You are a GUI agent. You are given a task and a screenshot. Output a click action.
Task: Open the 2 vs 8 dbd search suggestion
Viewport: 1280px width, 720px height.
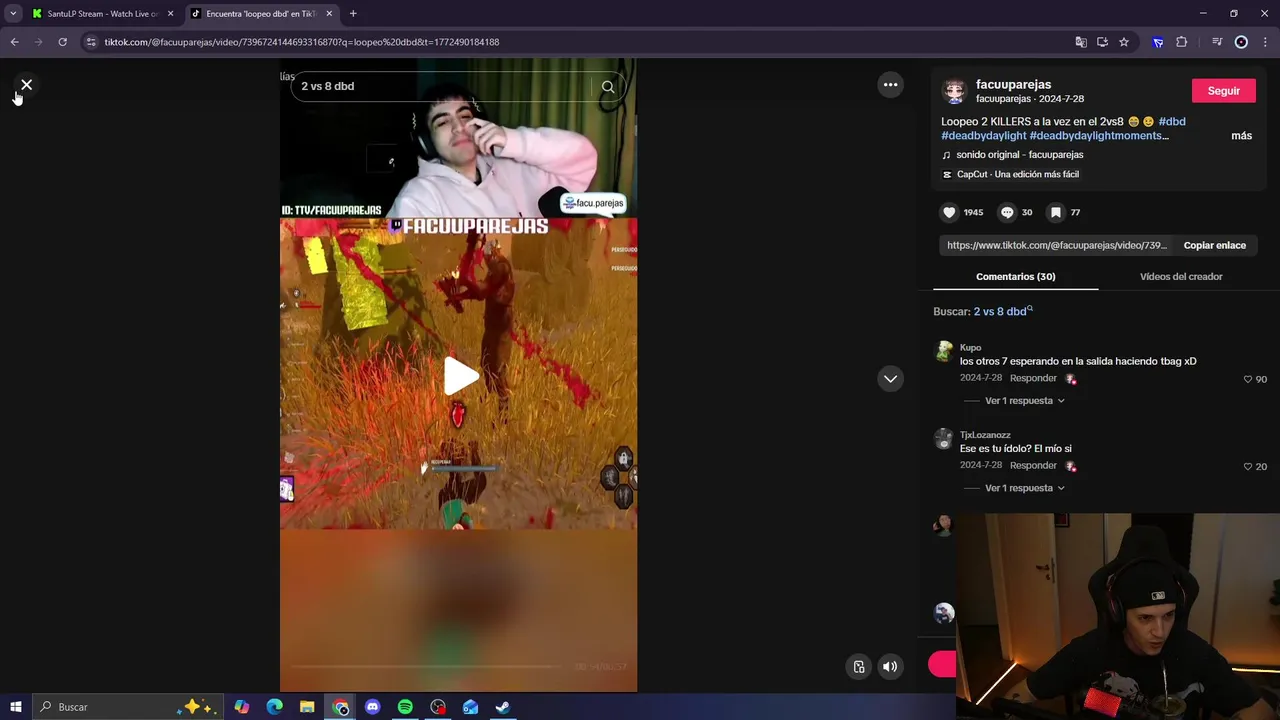point(1003,312)
